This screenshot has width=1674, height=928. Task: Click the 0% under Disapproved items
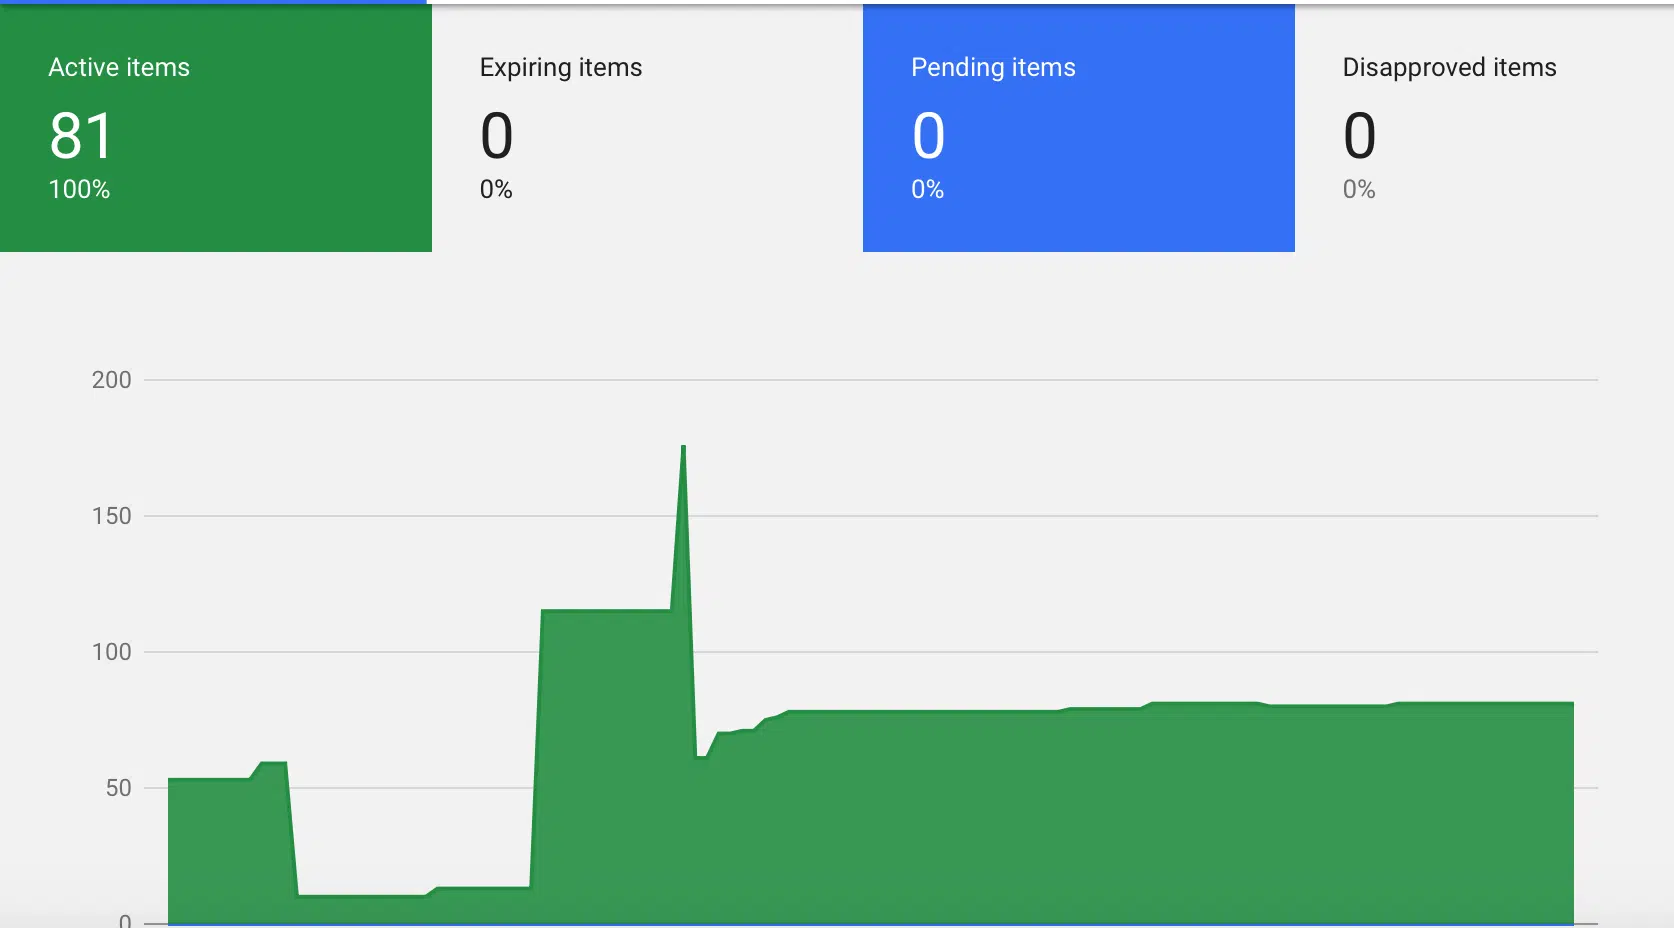pyautogui.click(x=1359, y=189)
